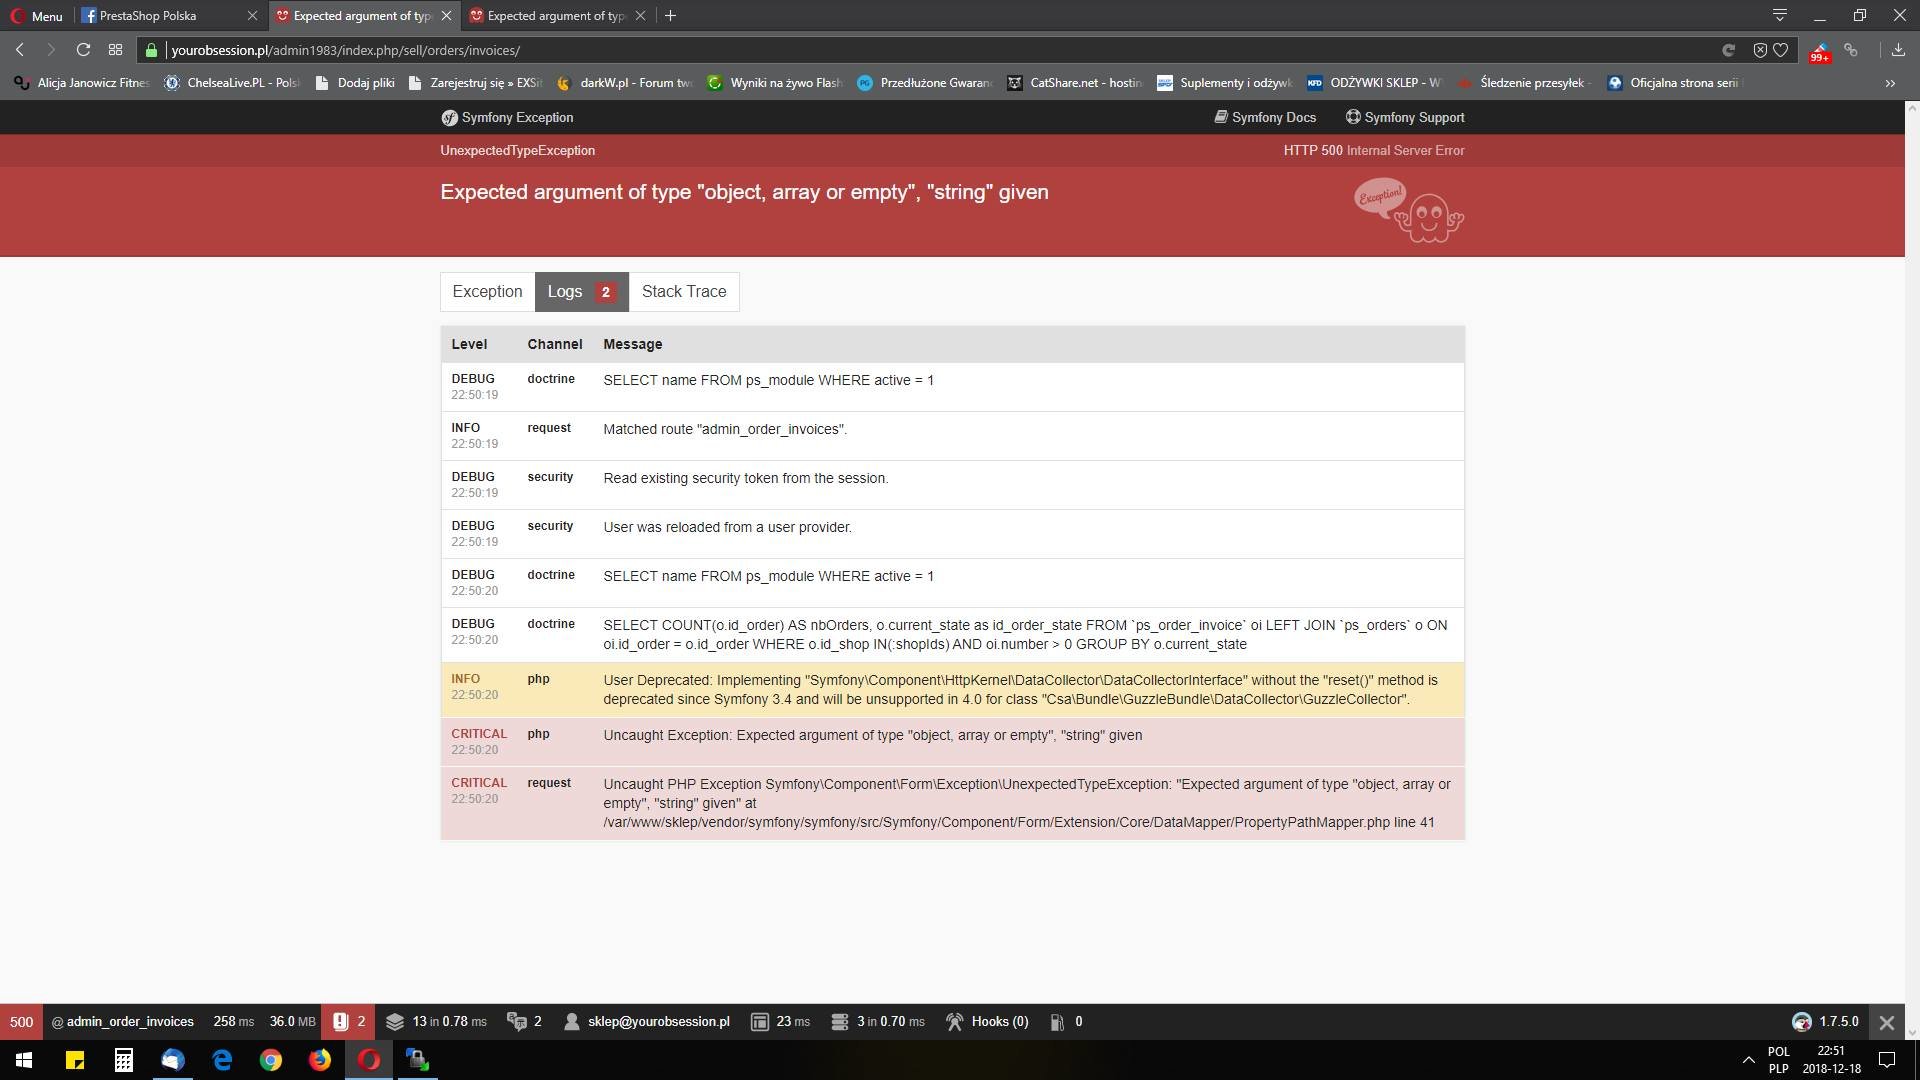
Task: Open the Symfony Support link
Action: point(1404,117)
